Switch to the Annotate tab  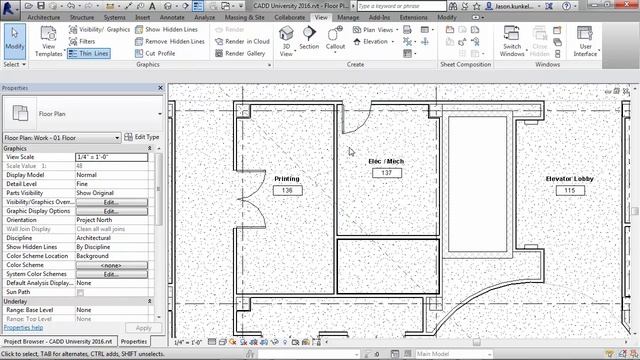[x=172, y=18]
